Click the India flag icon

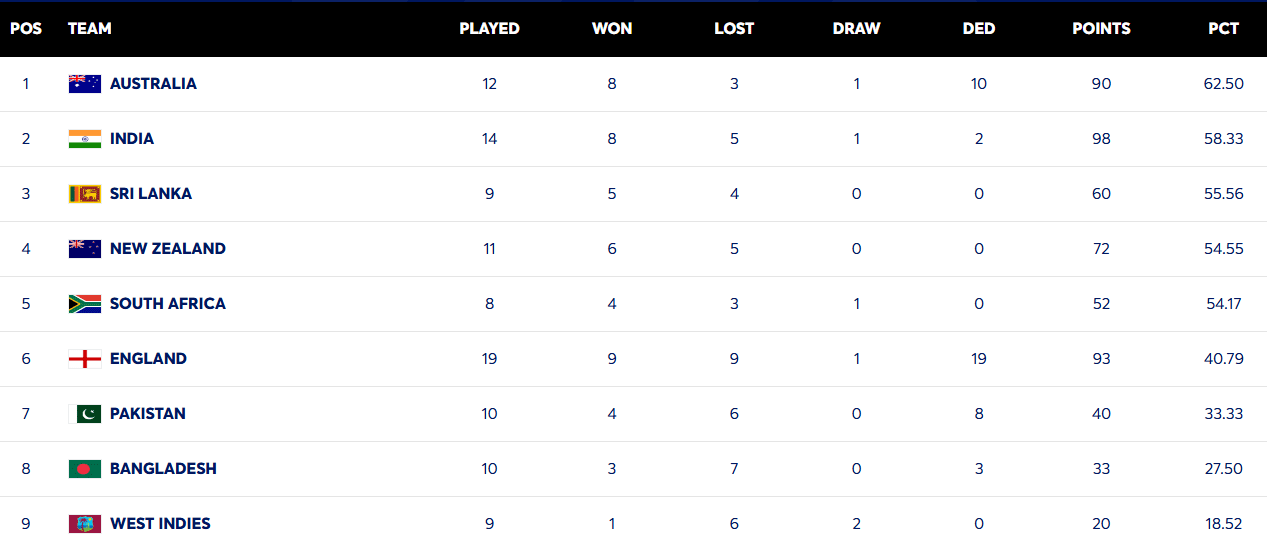(x=85, y=139)
